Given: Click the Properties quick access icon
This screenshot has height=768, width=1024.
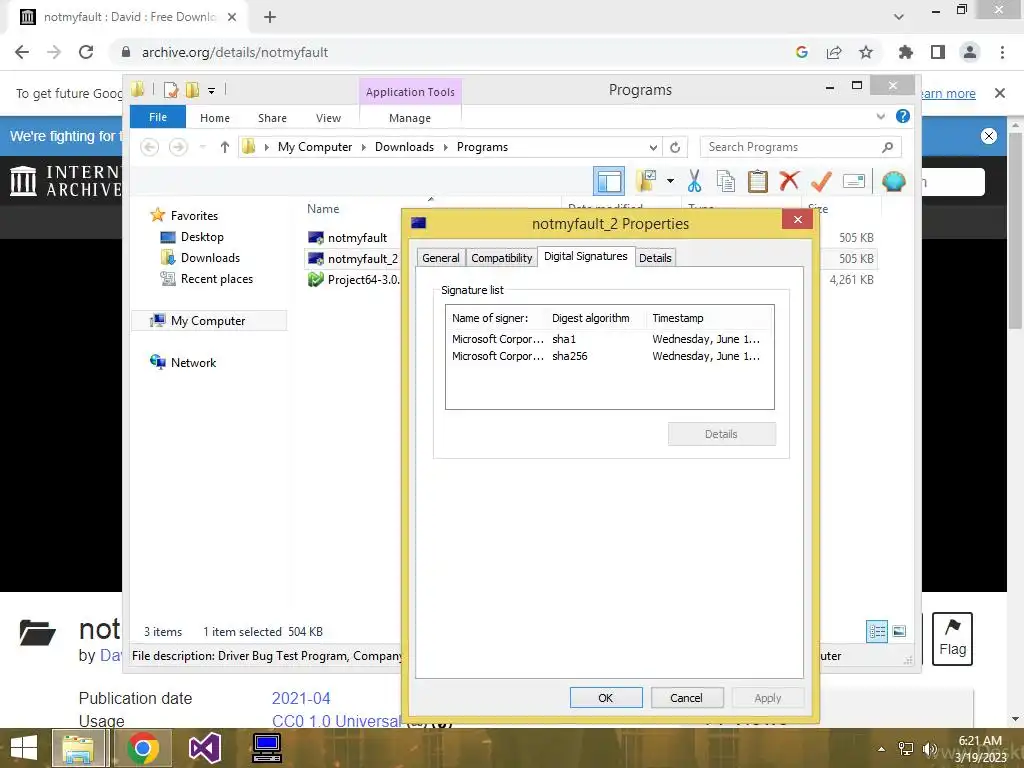Looking at the screenshot, I should point(171,90).
